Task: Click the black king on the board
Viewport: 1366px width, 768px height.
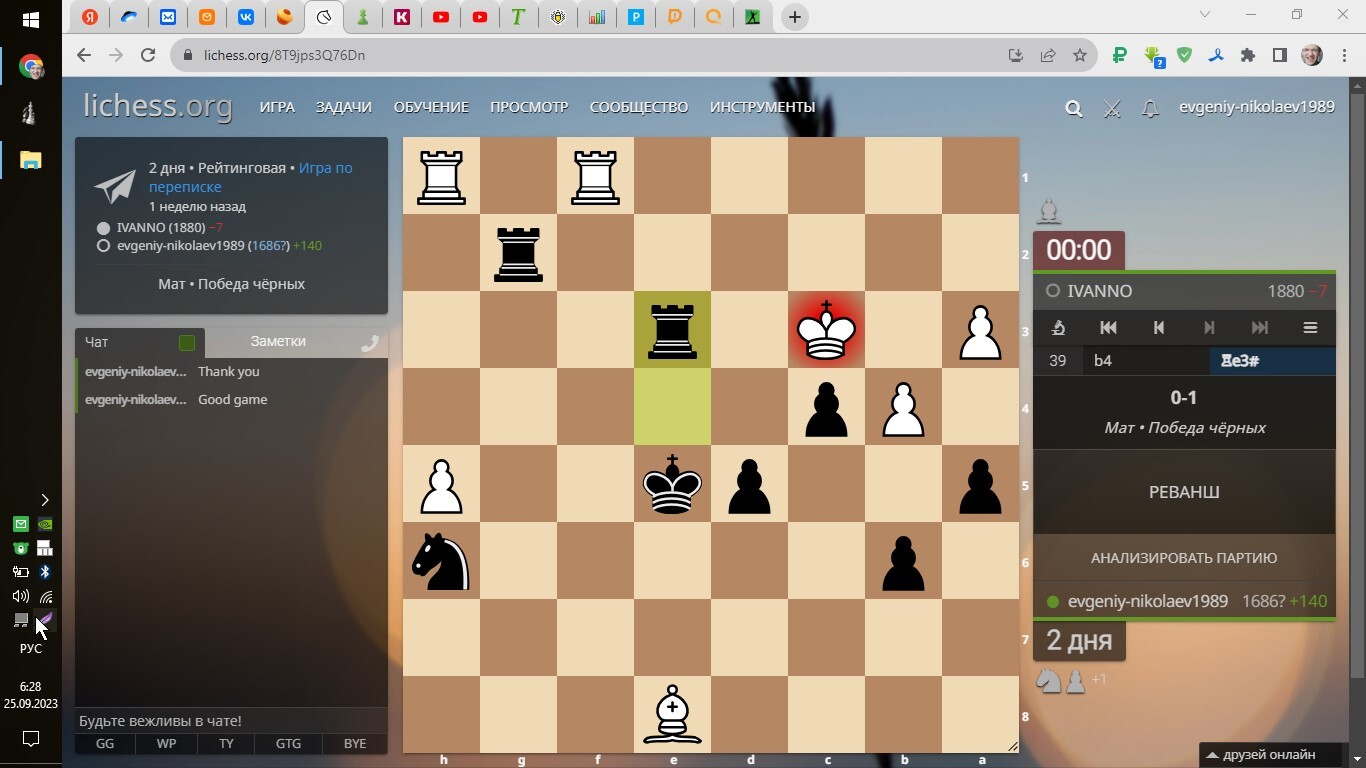Action: pyautogui.click(x=672, y=484)
